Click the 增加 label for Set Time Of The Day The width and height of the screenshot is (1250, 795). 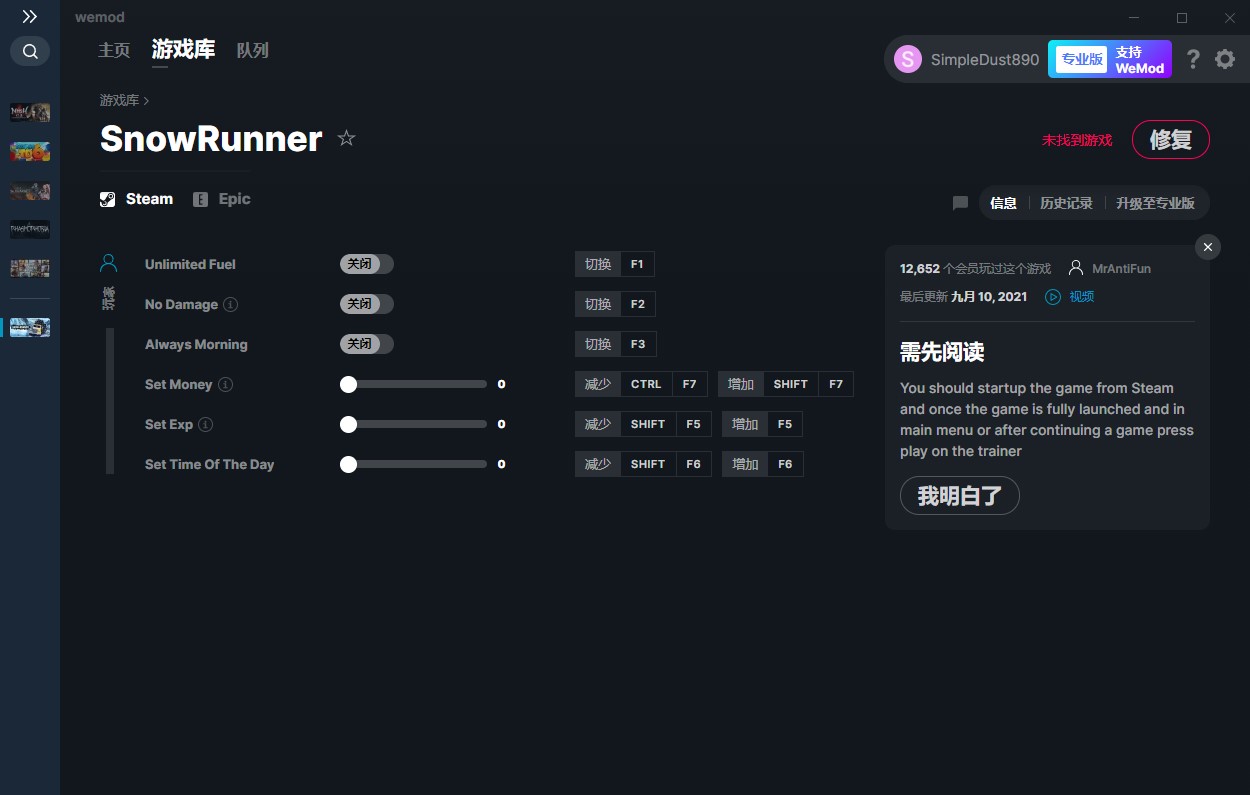pos(745,464)
